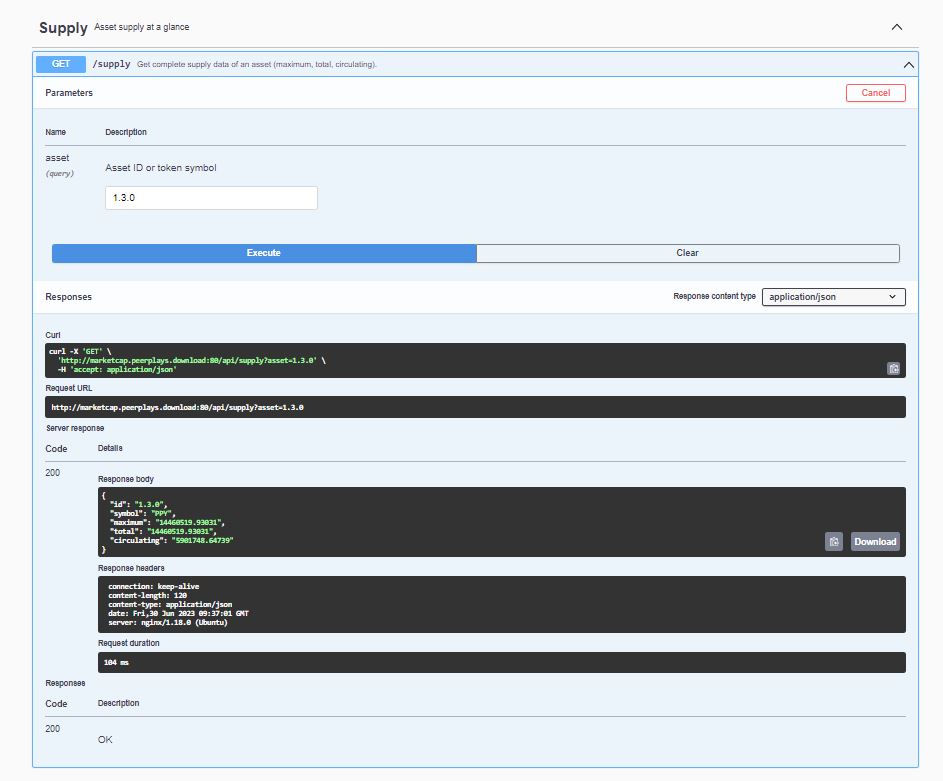
Task: Download the response body
Action: tap(875, 542)
